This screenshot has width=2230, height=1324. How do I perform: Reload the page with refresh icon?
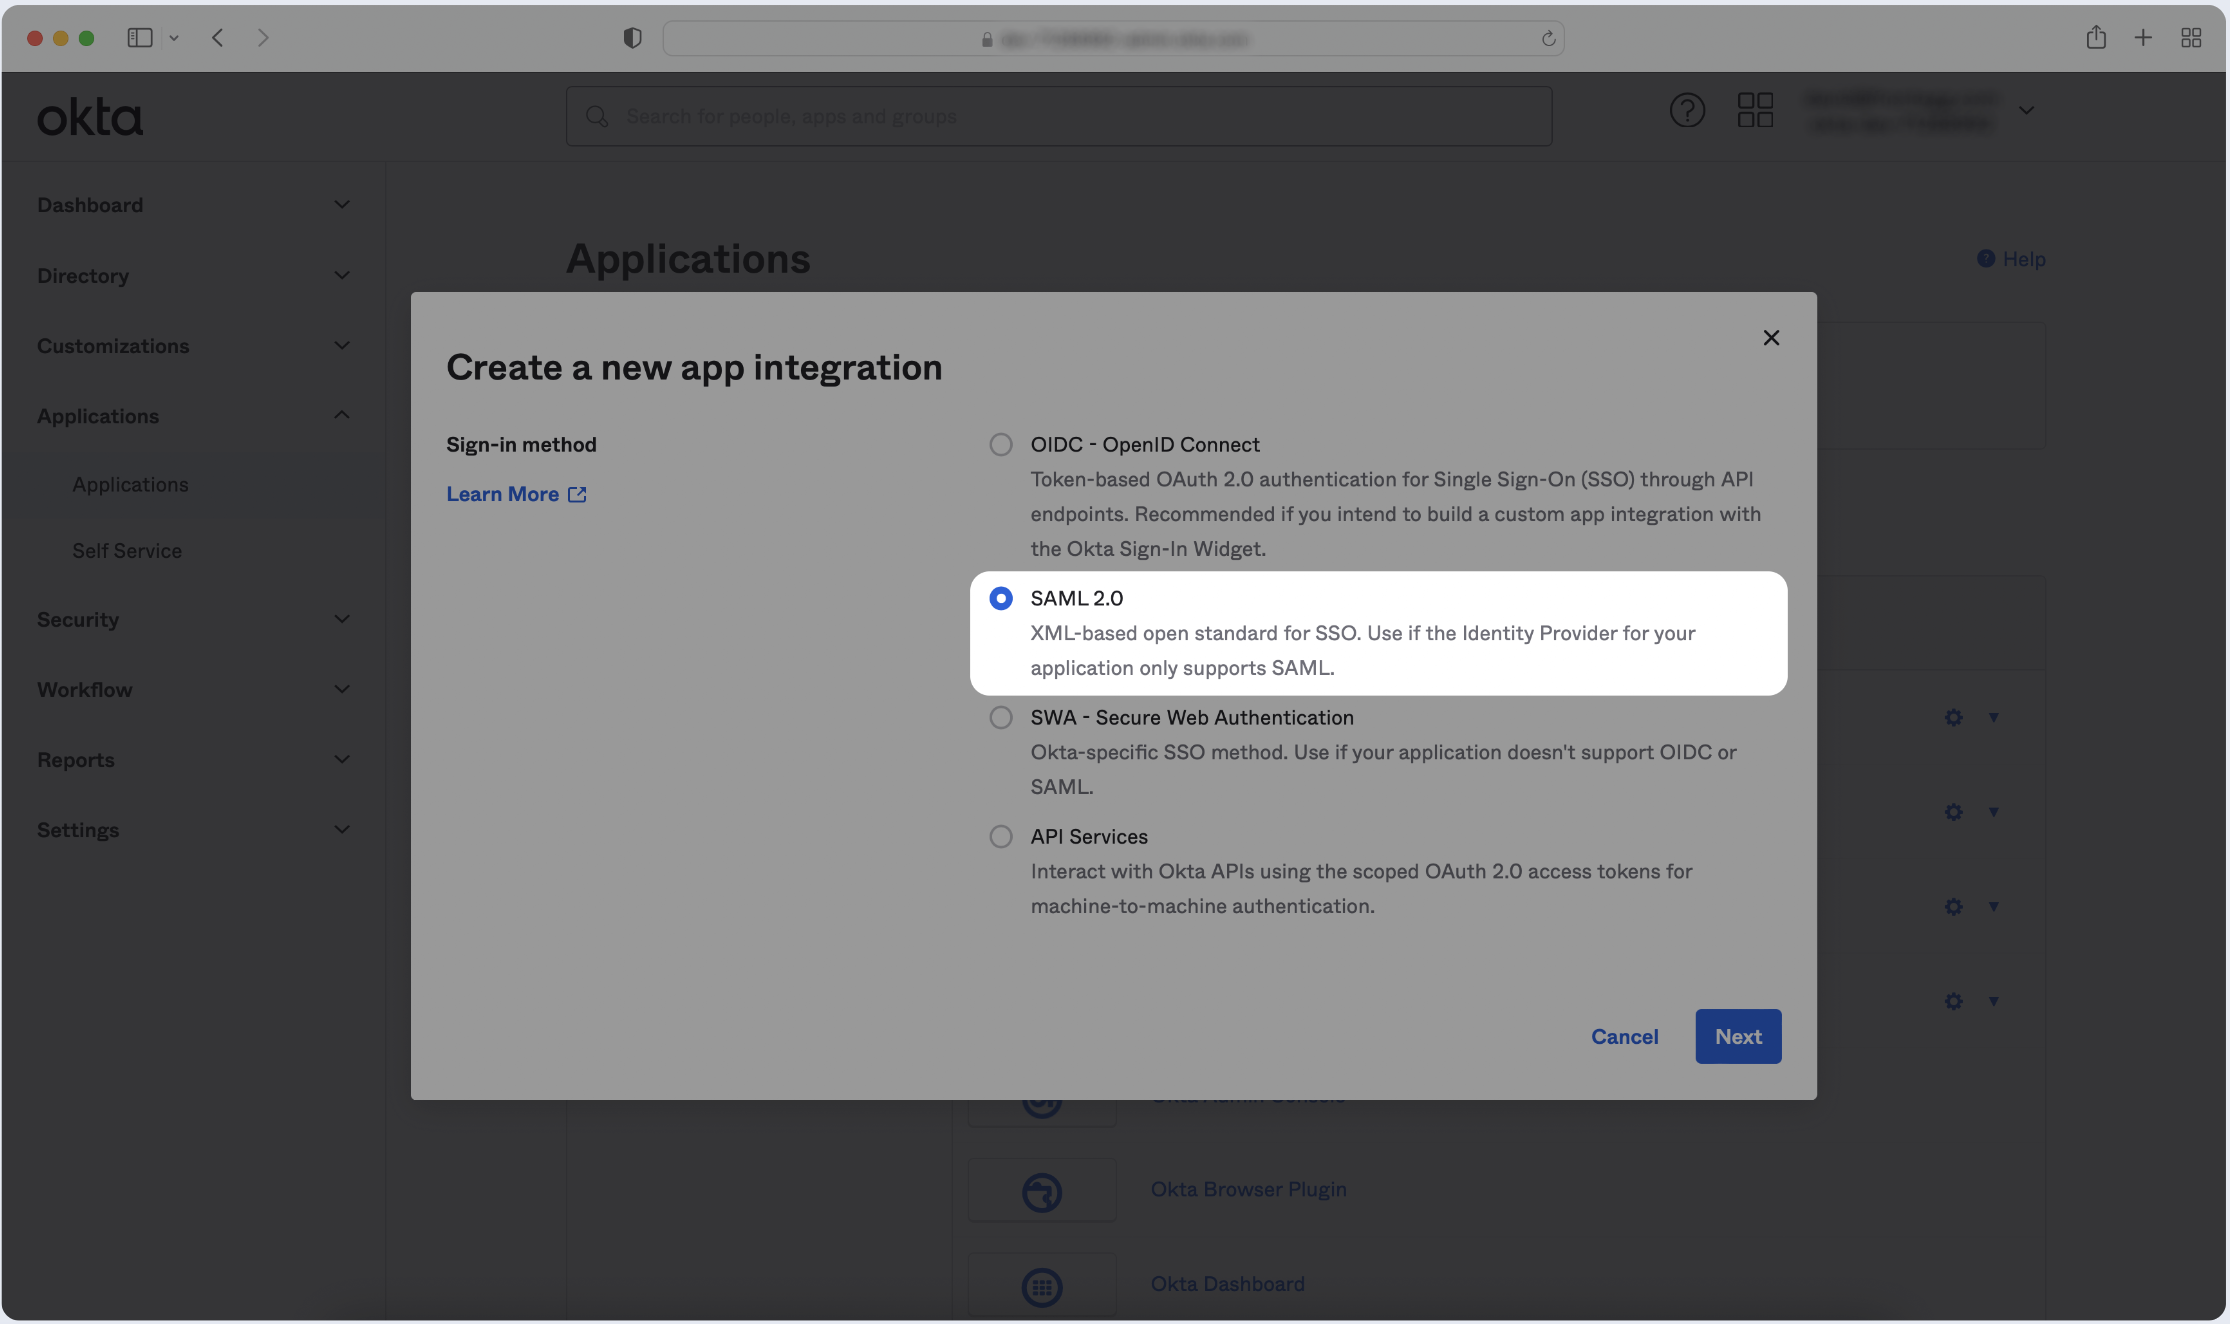[x=1548, y=39]
